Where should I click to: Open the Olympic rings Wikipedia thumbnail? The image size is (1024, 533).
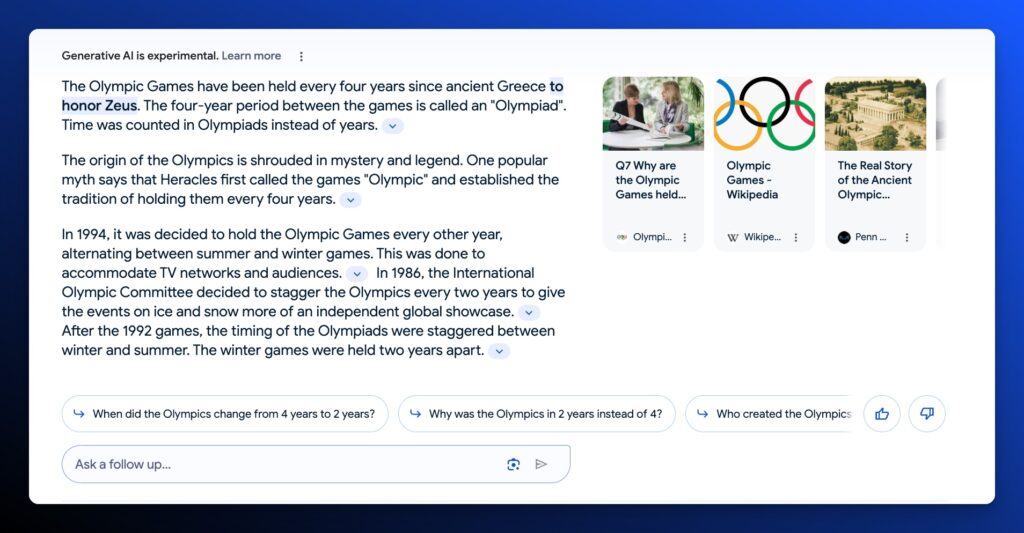click(764, 114)
